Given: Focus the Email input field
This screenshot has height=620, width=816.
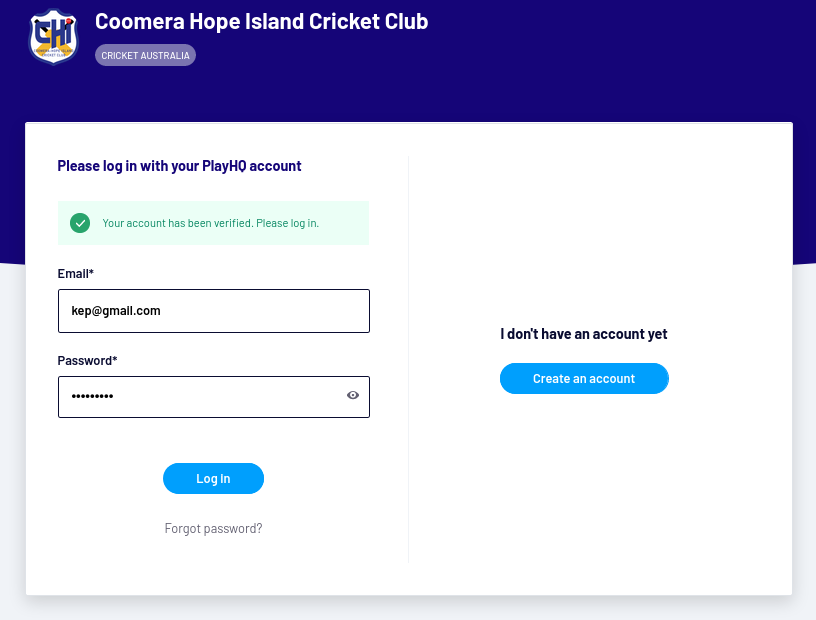Looking at the screenshot, I should tap(214, 311).
